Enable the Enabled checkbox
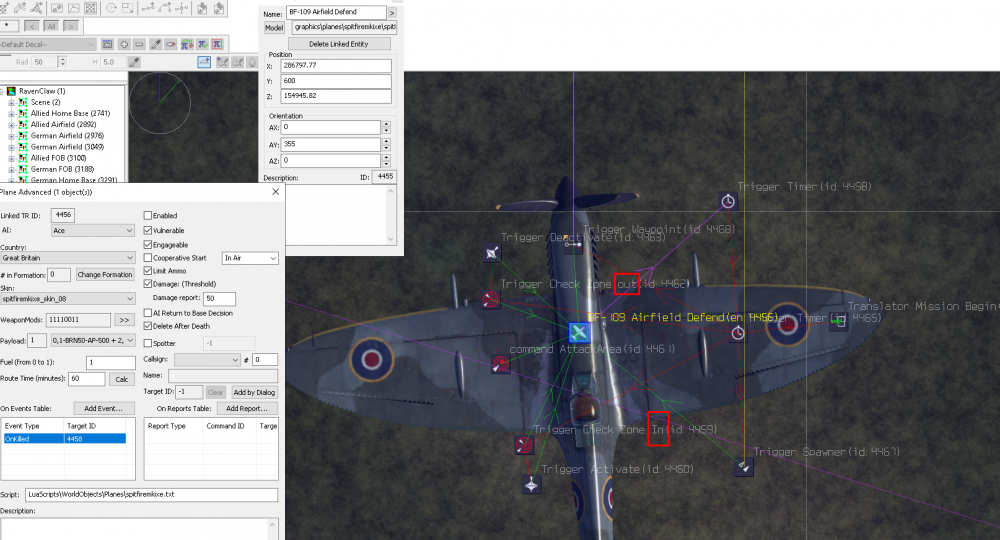The height and width of the screenshot is (540, 1000). pos(148,215)
